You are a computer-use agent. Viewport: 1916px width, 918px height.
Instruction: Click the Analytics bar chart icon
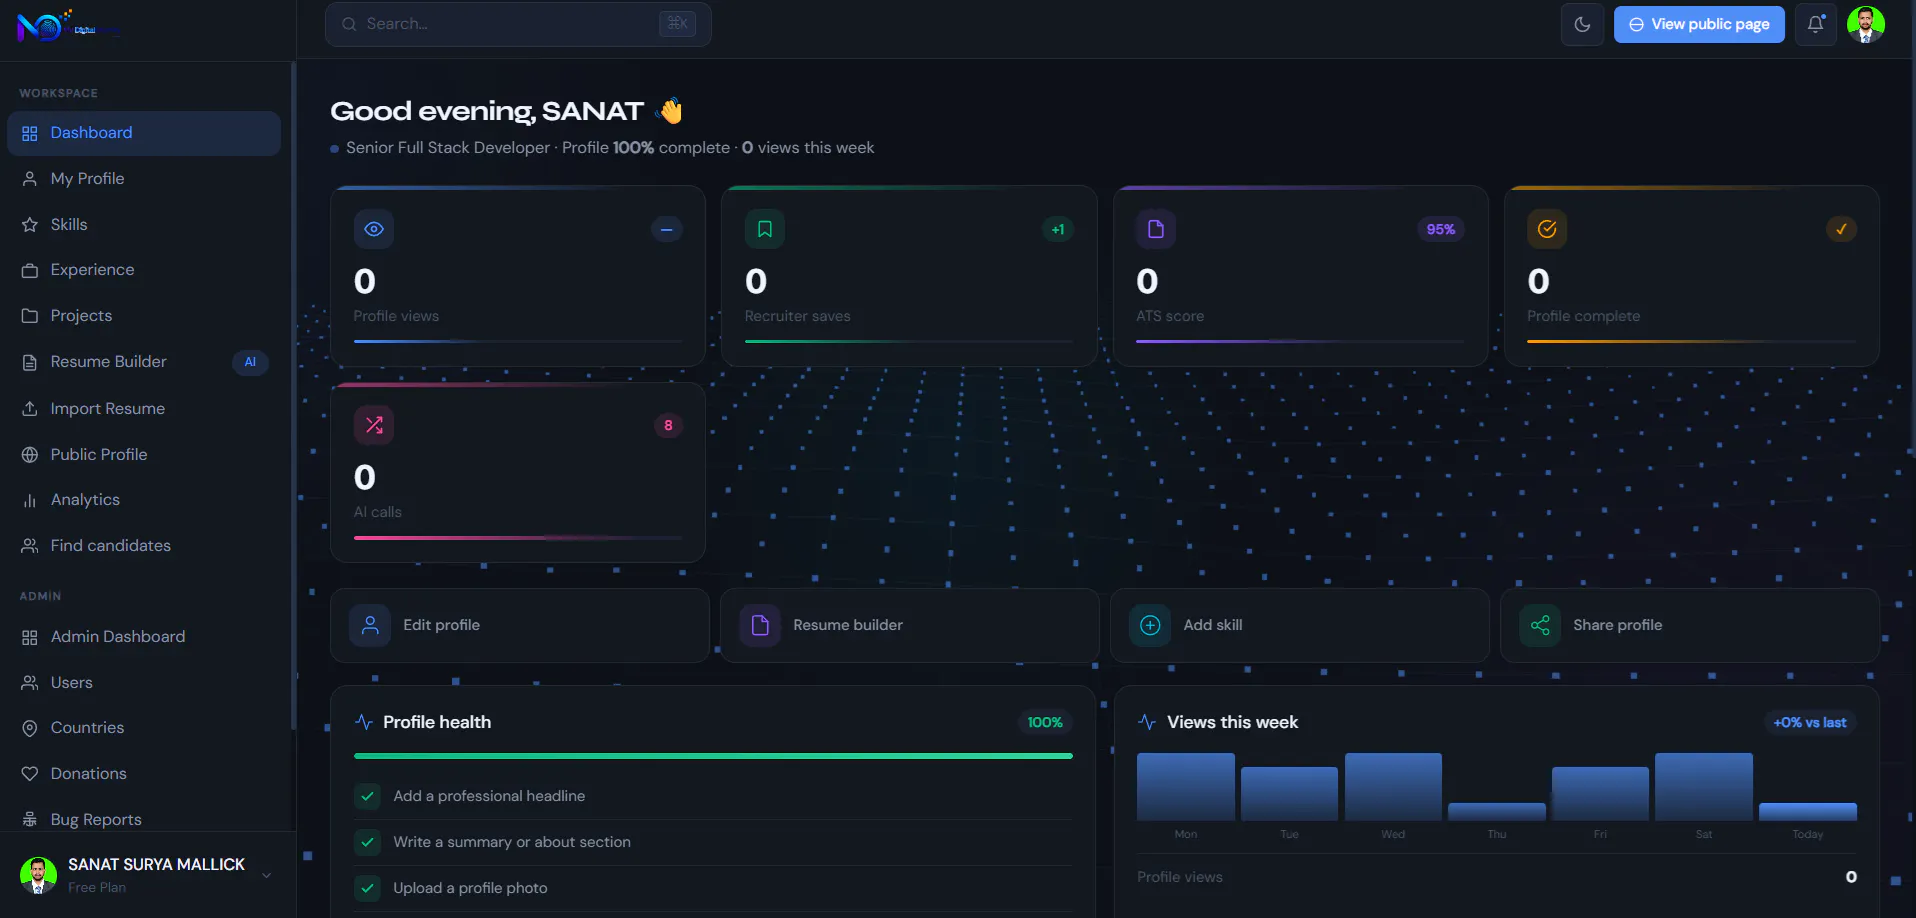30,500
